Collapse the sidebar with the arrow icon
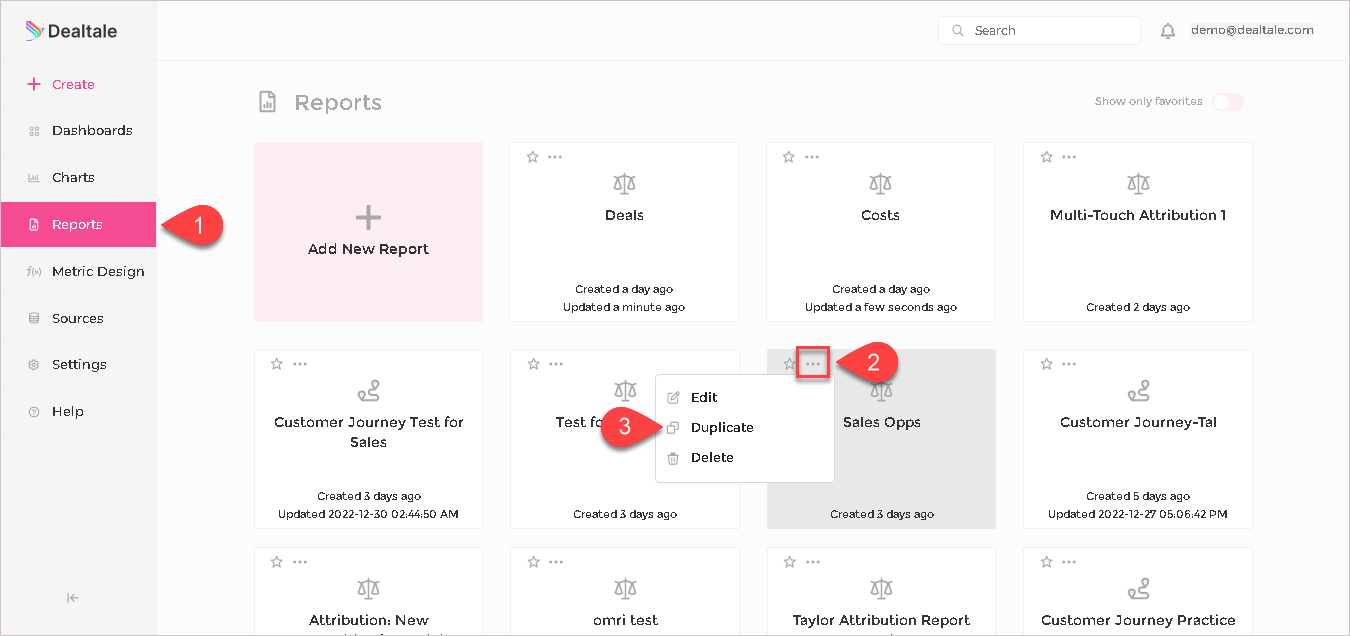 tap(73, 598)
